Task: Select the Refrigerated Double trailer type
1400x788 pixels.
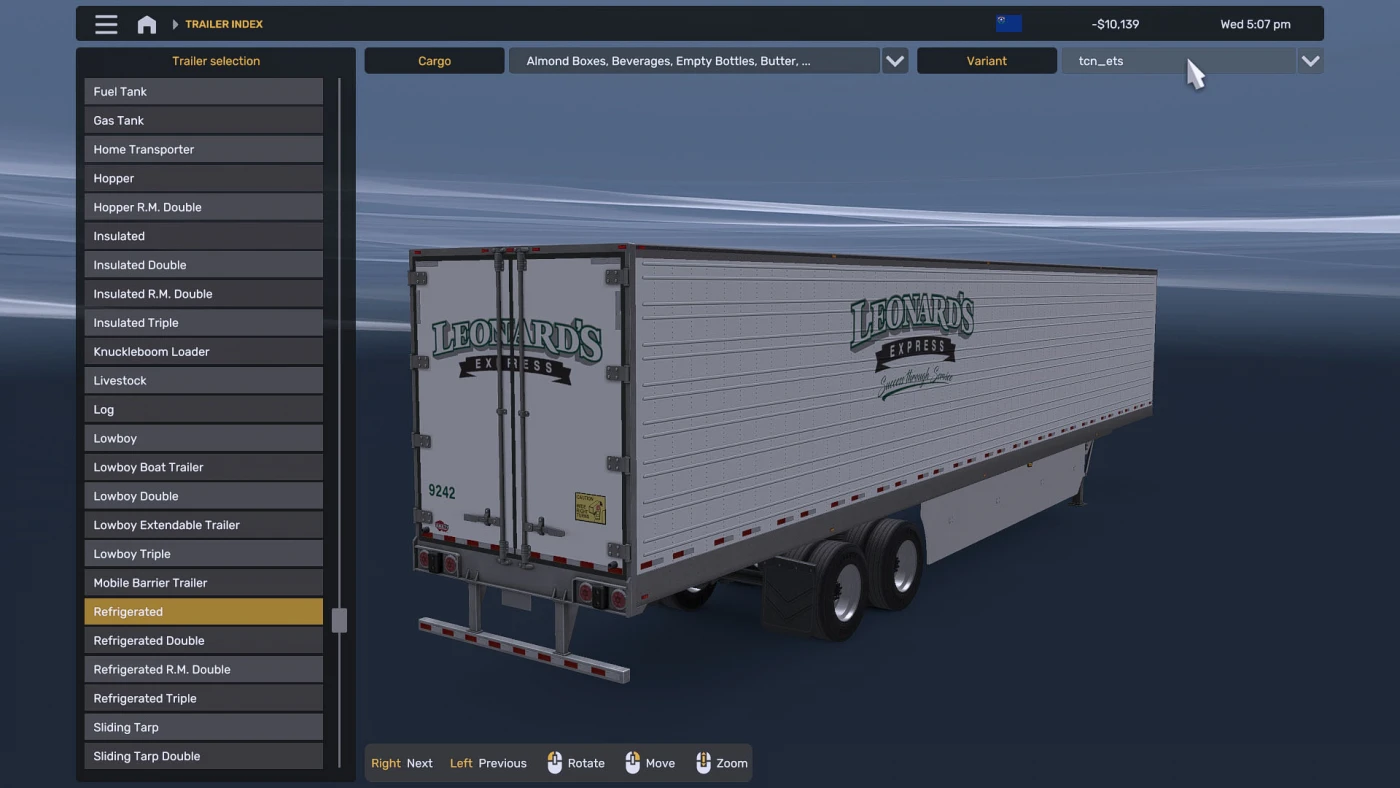Action: click(x=203, y=640)
